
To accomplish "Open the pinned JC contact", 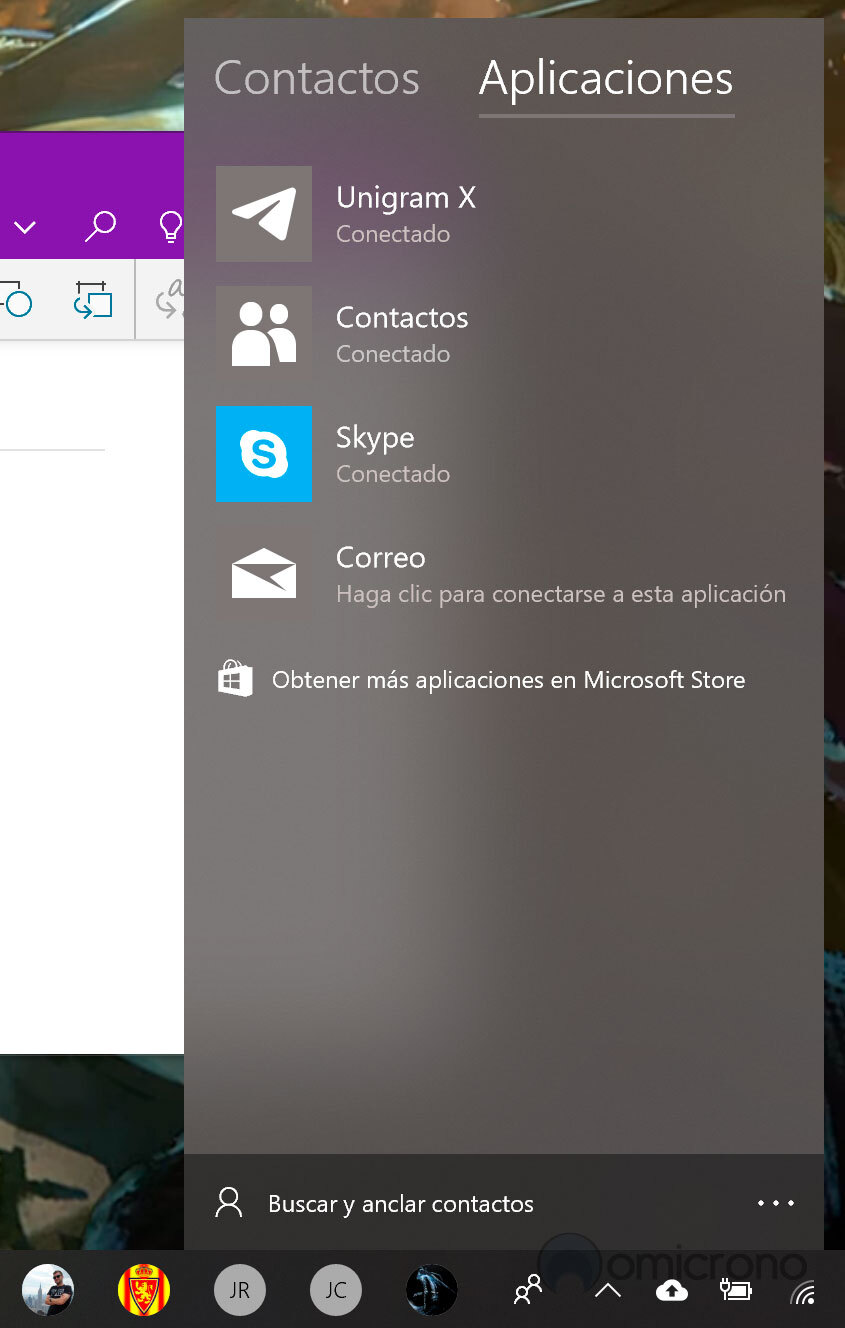I will point(336,1290).
